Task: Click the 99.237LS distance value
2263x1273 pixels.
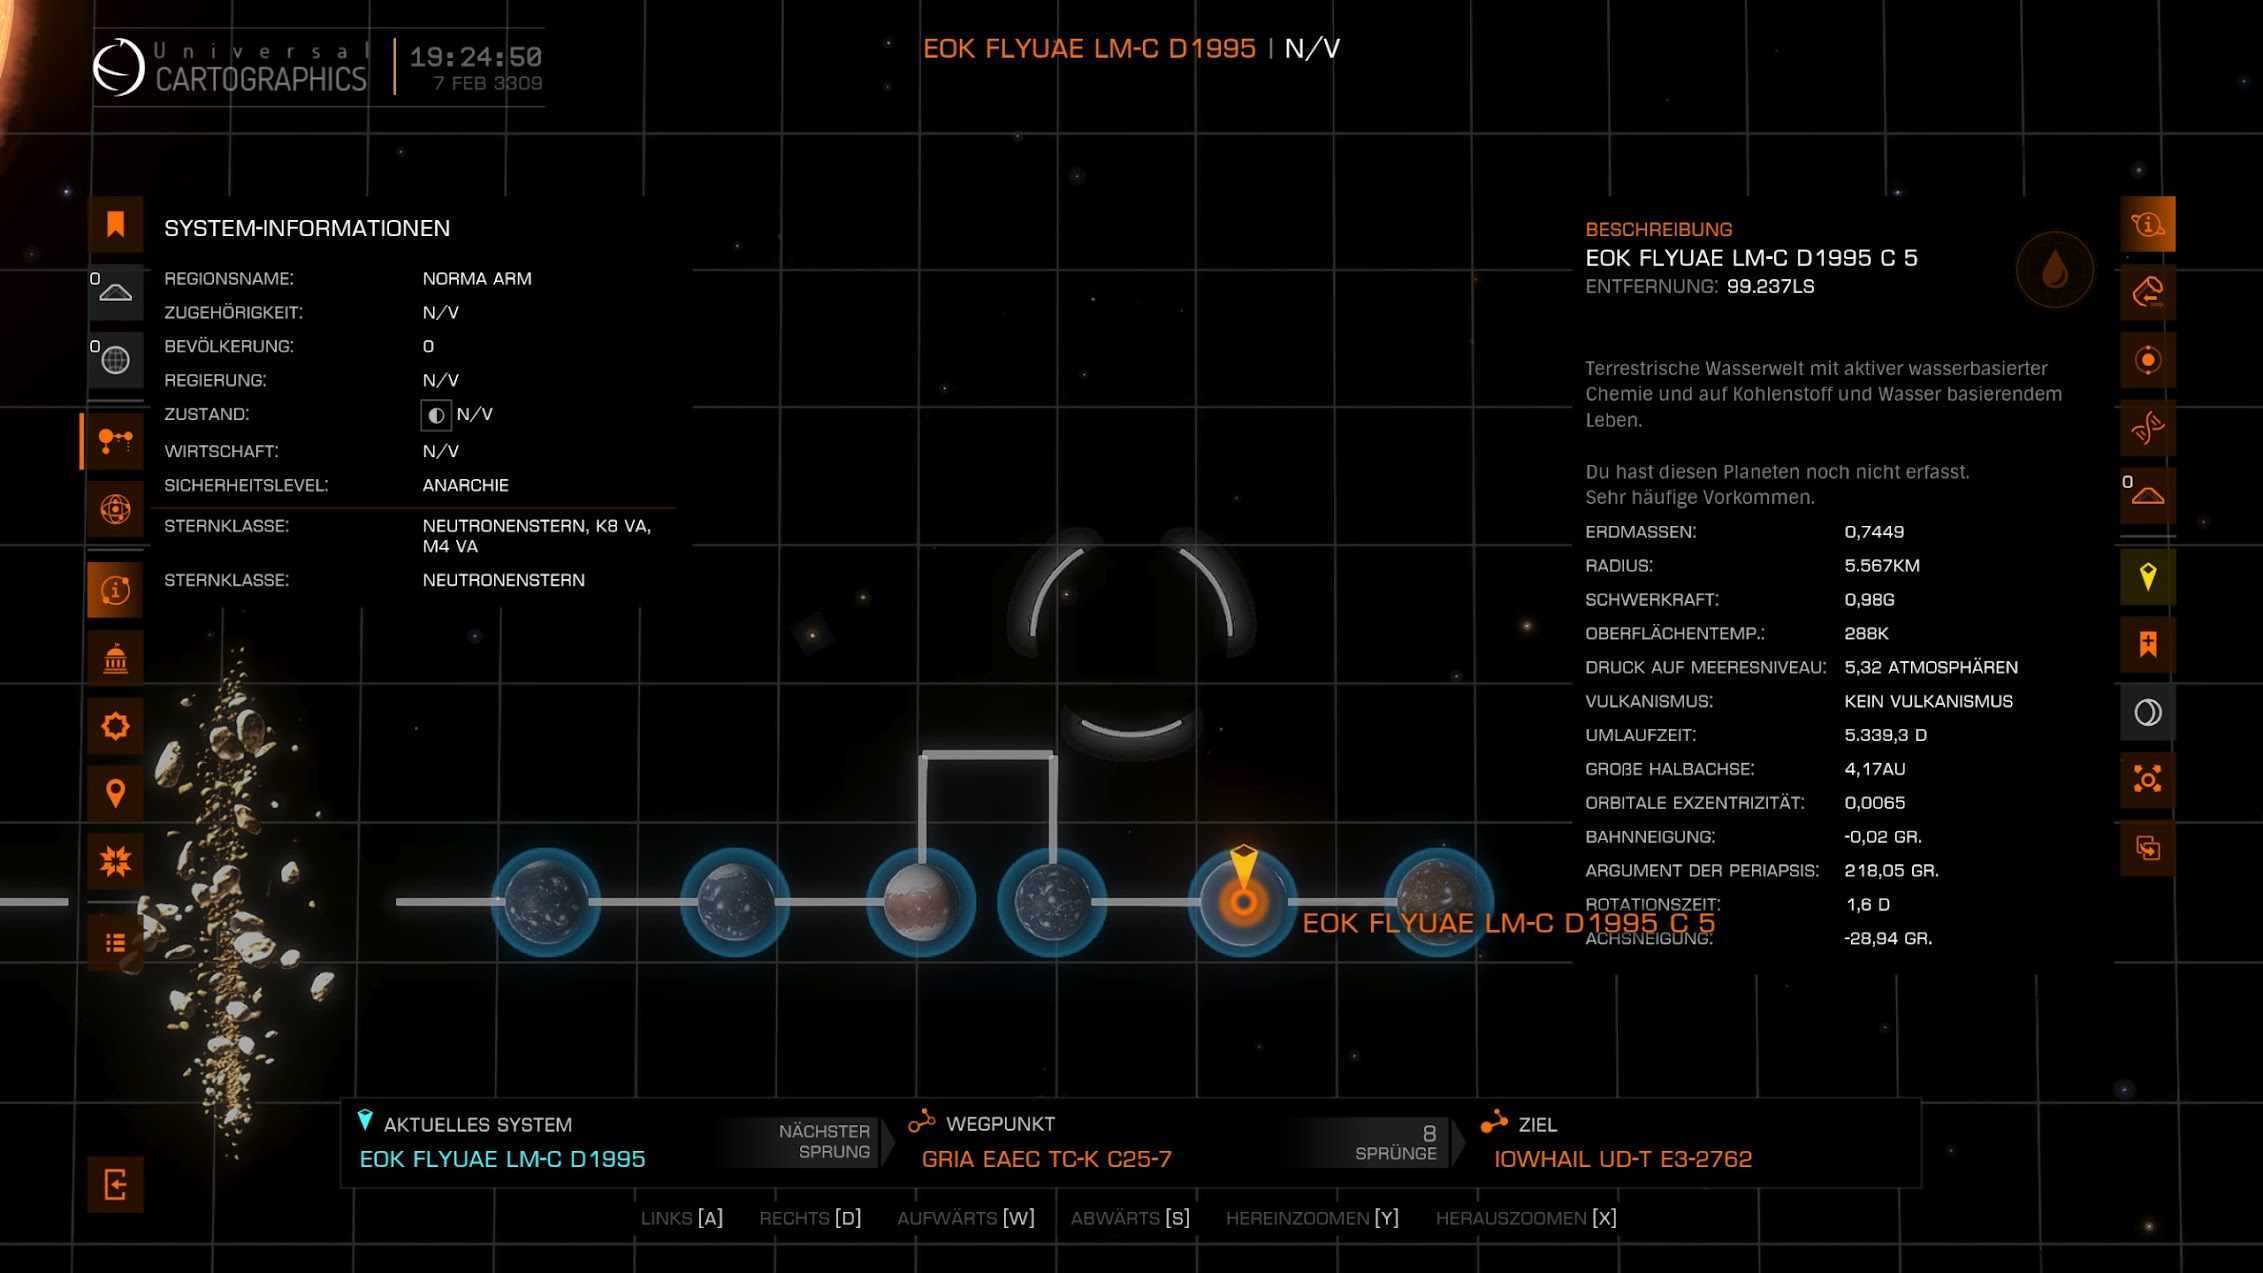Action: point(1770,286)
